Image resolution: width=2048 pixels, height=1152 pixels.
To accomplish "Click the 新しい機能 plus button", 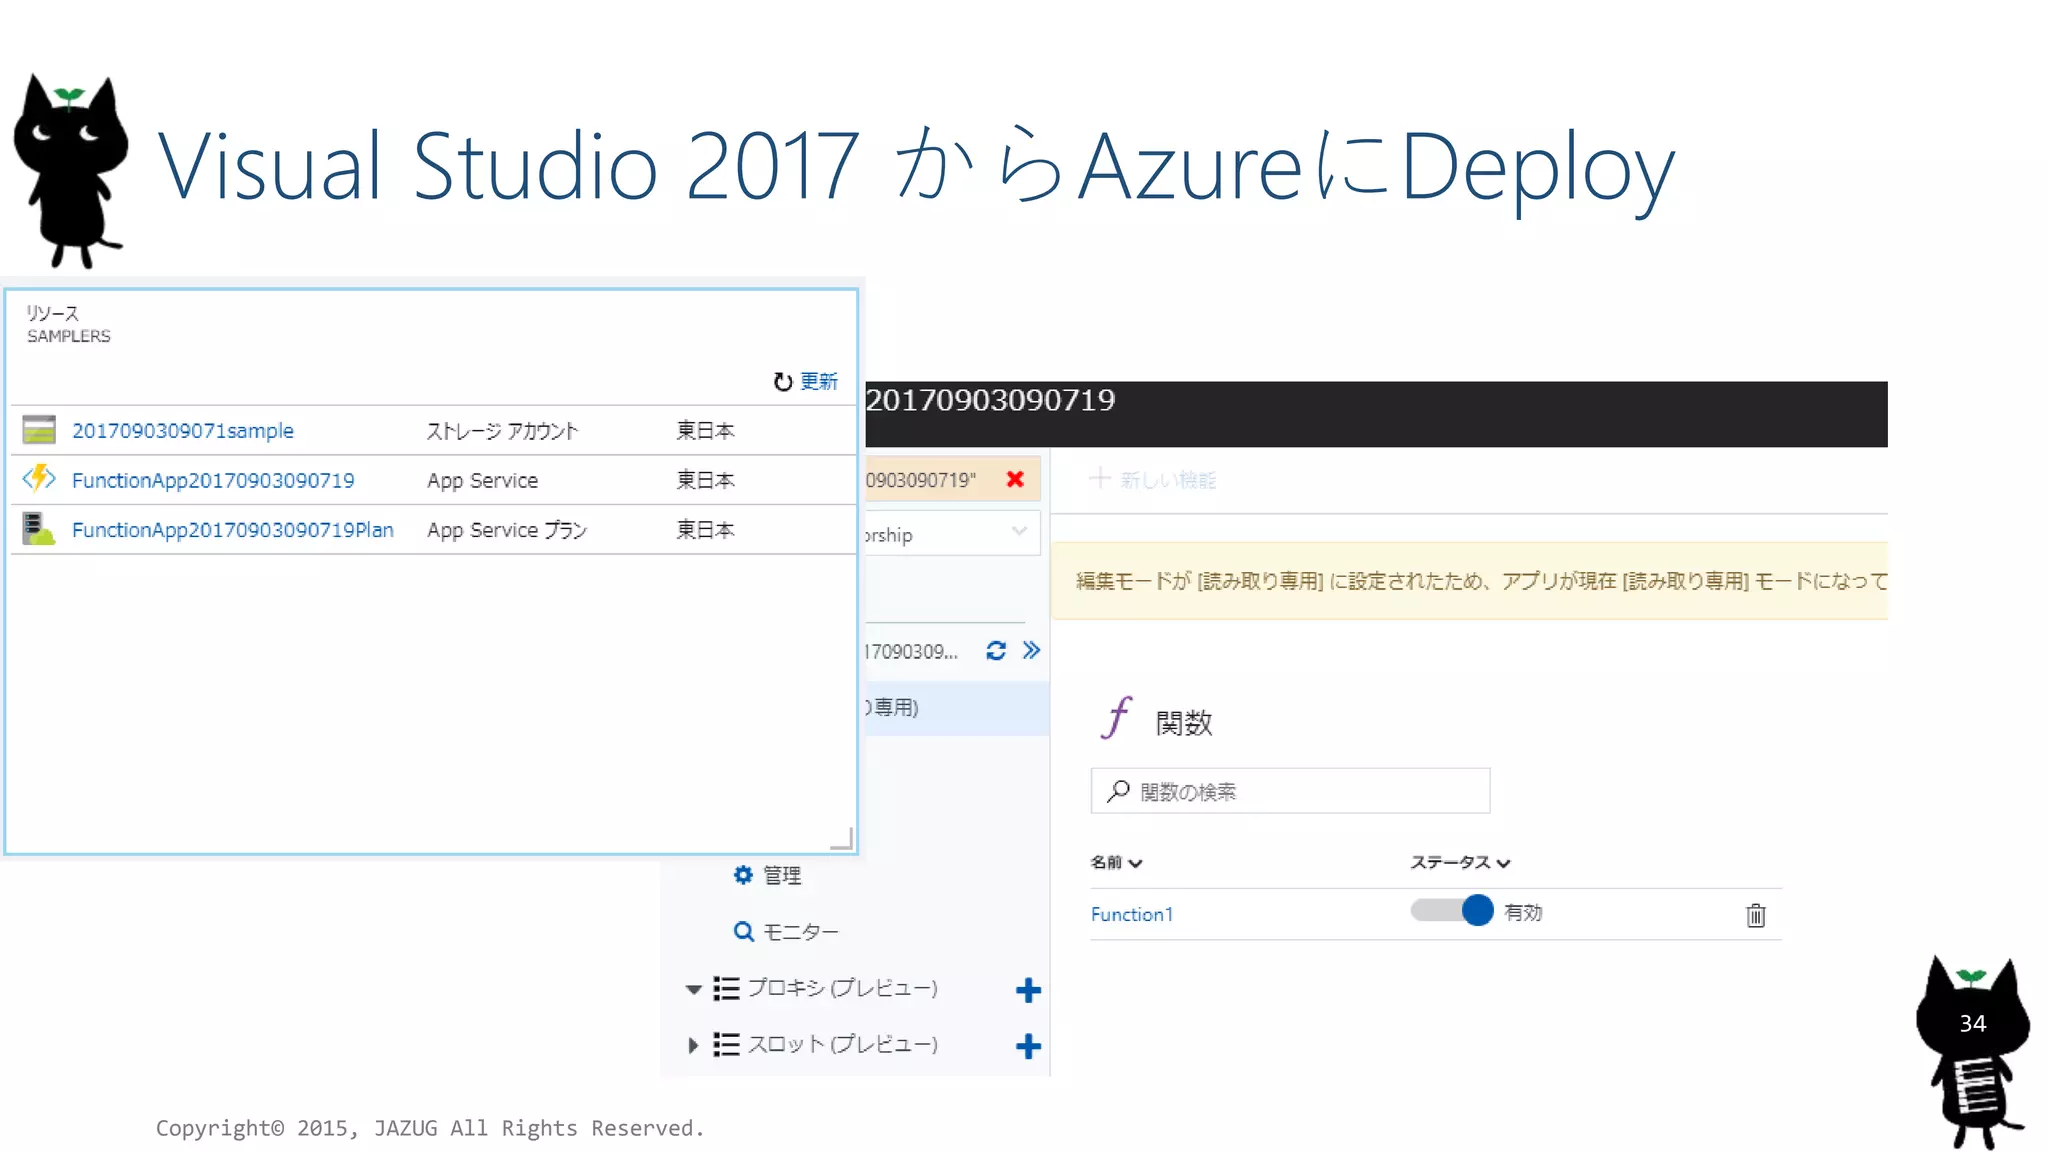I will click(x=1152, y=479).
